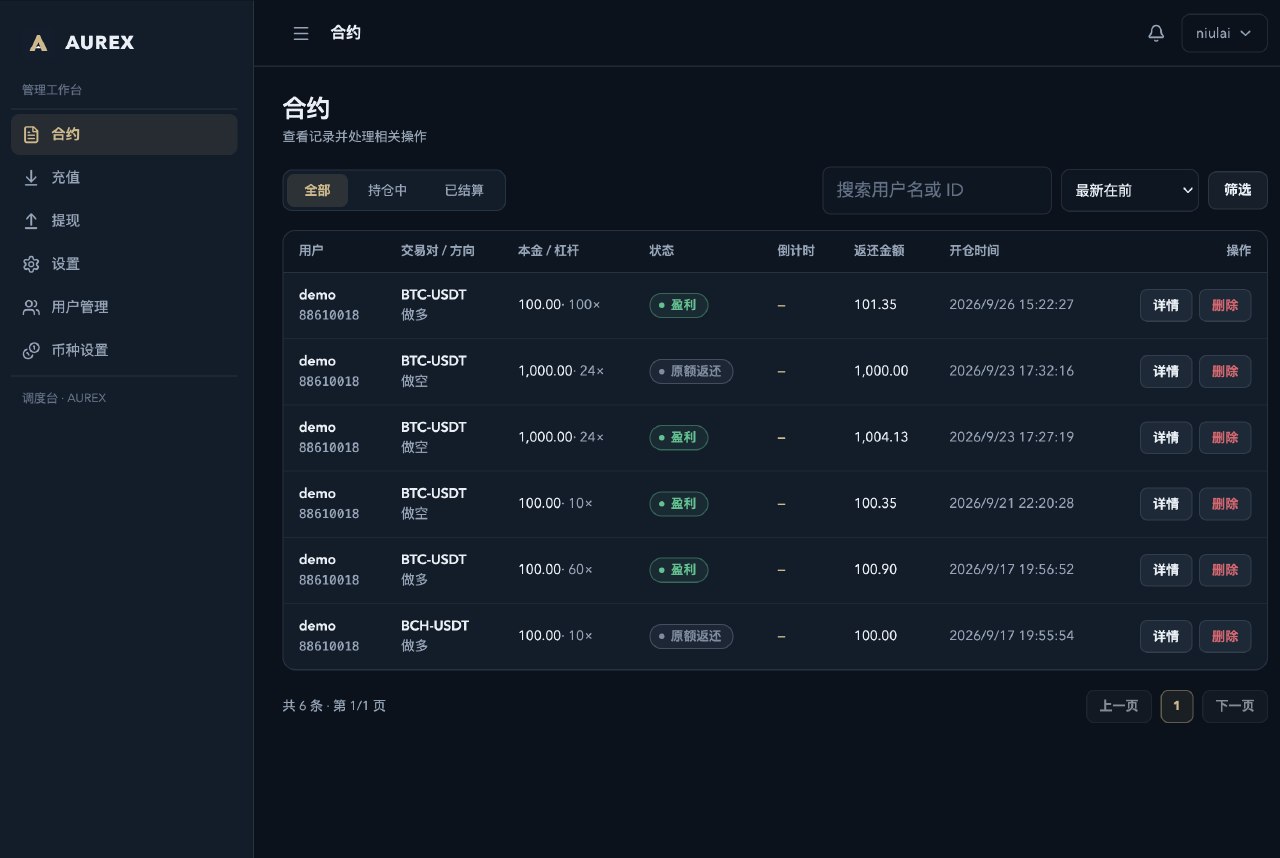Click the 调度台 · AUREX footer text
Screen dimensions: 1280x858
(x=64, y=398)
